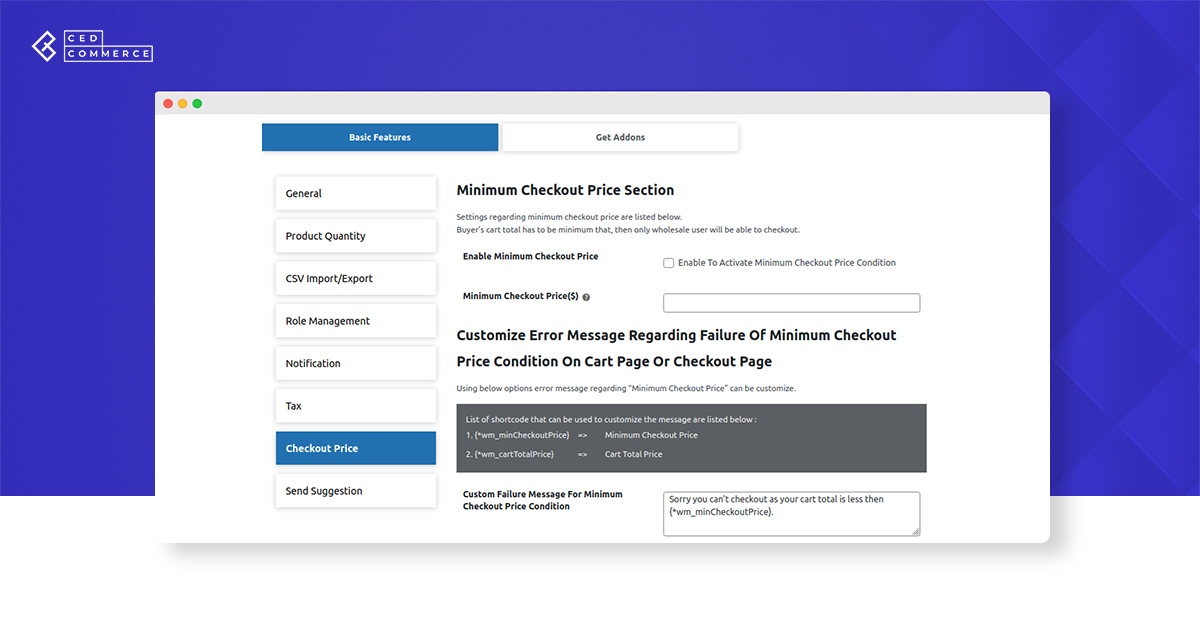This screenshot has height=628, width=1200.
Task: Select the Checkout Price sidebar item
Action: click(x=356, y=448)
